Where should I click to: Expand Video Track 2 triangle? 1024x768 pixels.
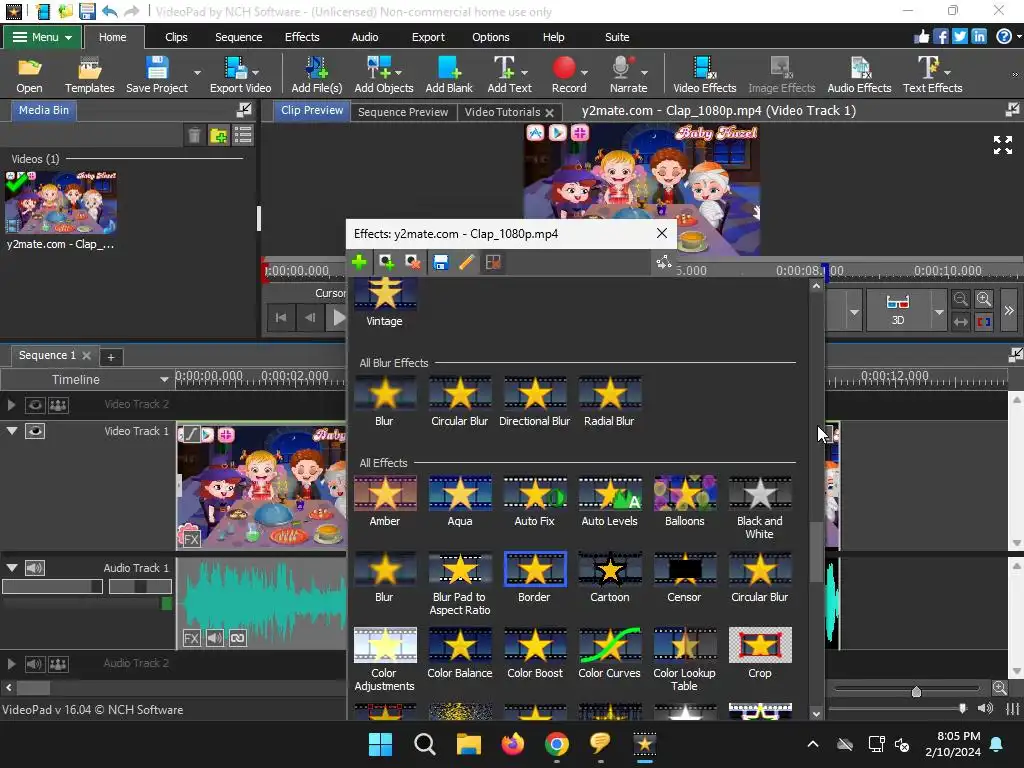point(11,405)
